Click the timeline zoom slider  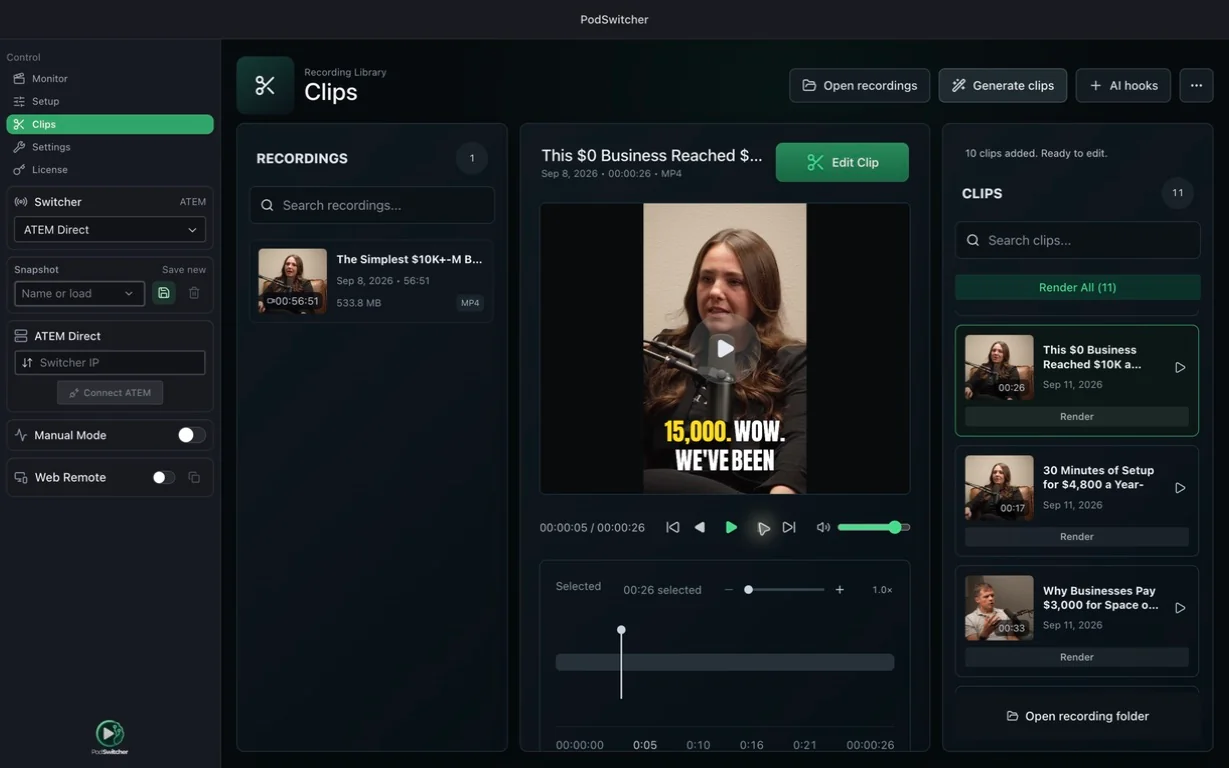[x=784, y=590]
